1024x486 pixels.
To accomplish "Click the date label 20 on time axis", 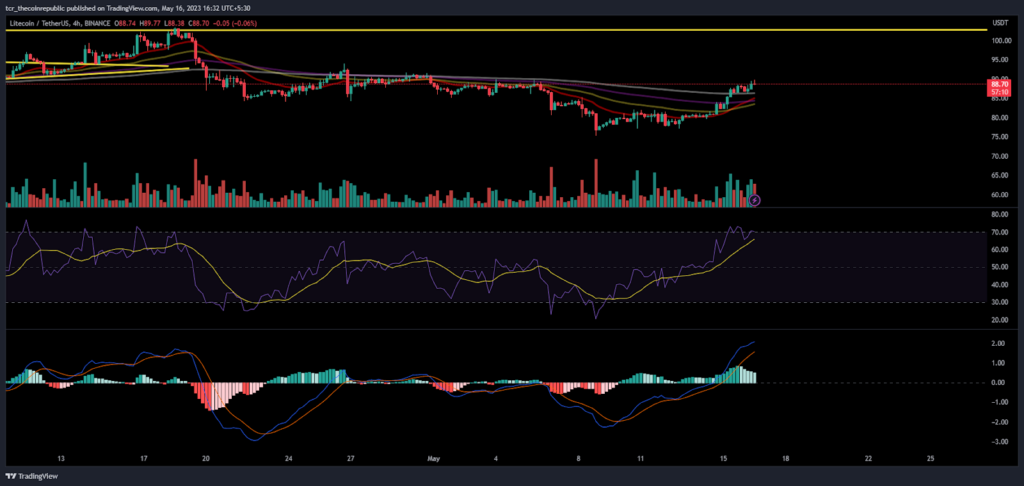I will [206, 458].
